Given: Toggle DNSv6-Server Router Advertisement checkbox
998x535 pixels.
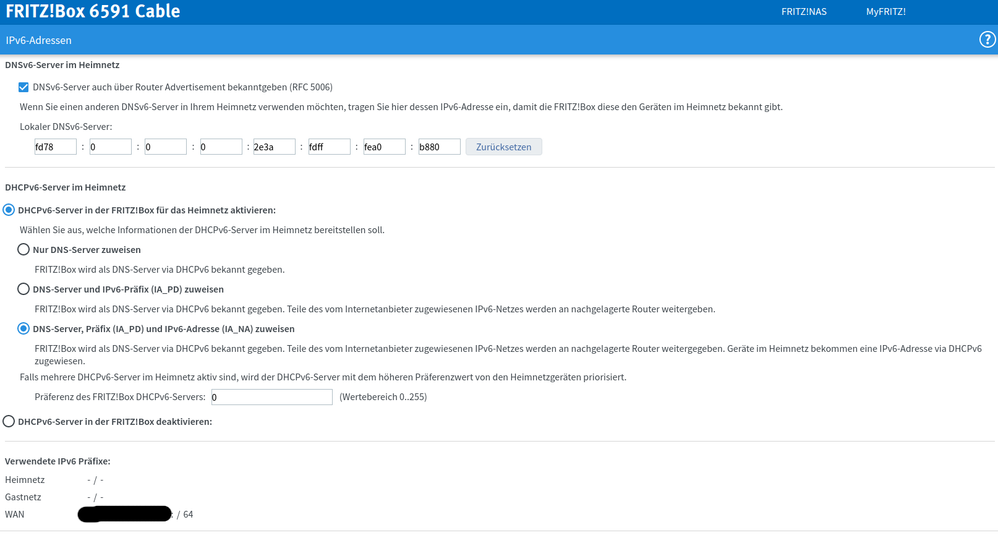Looking at the screenshot, I should click(24, 87).
